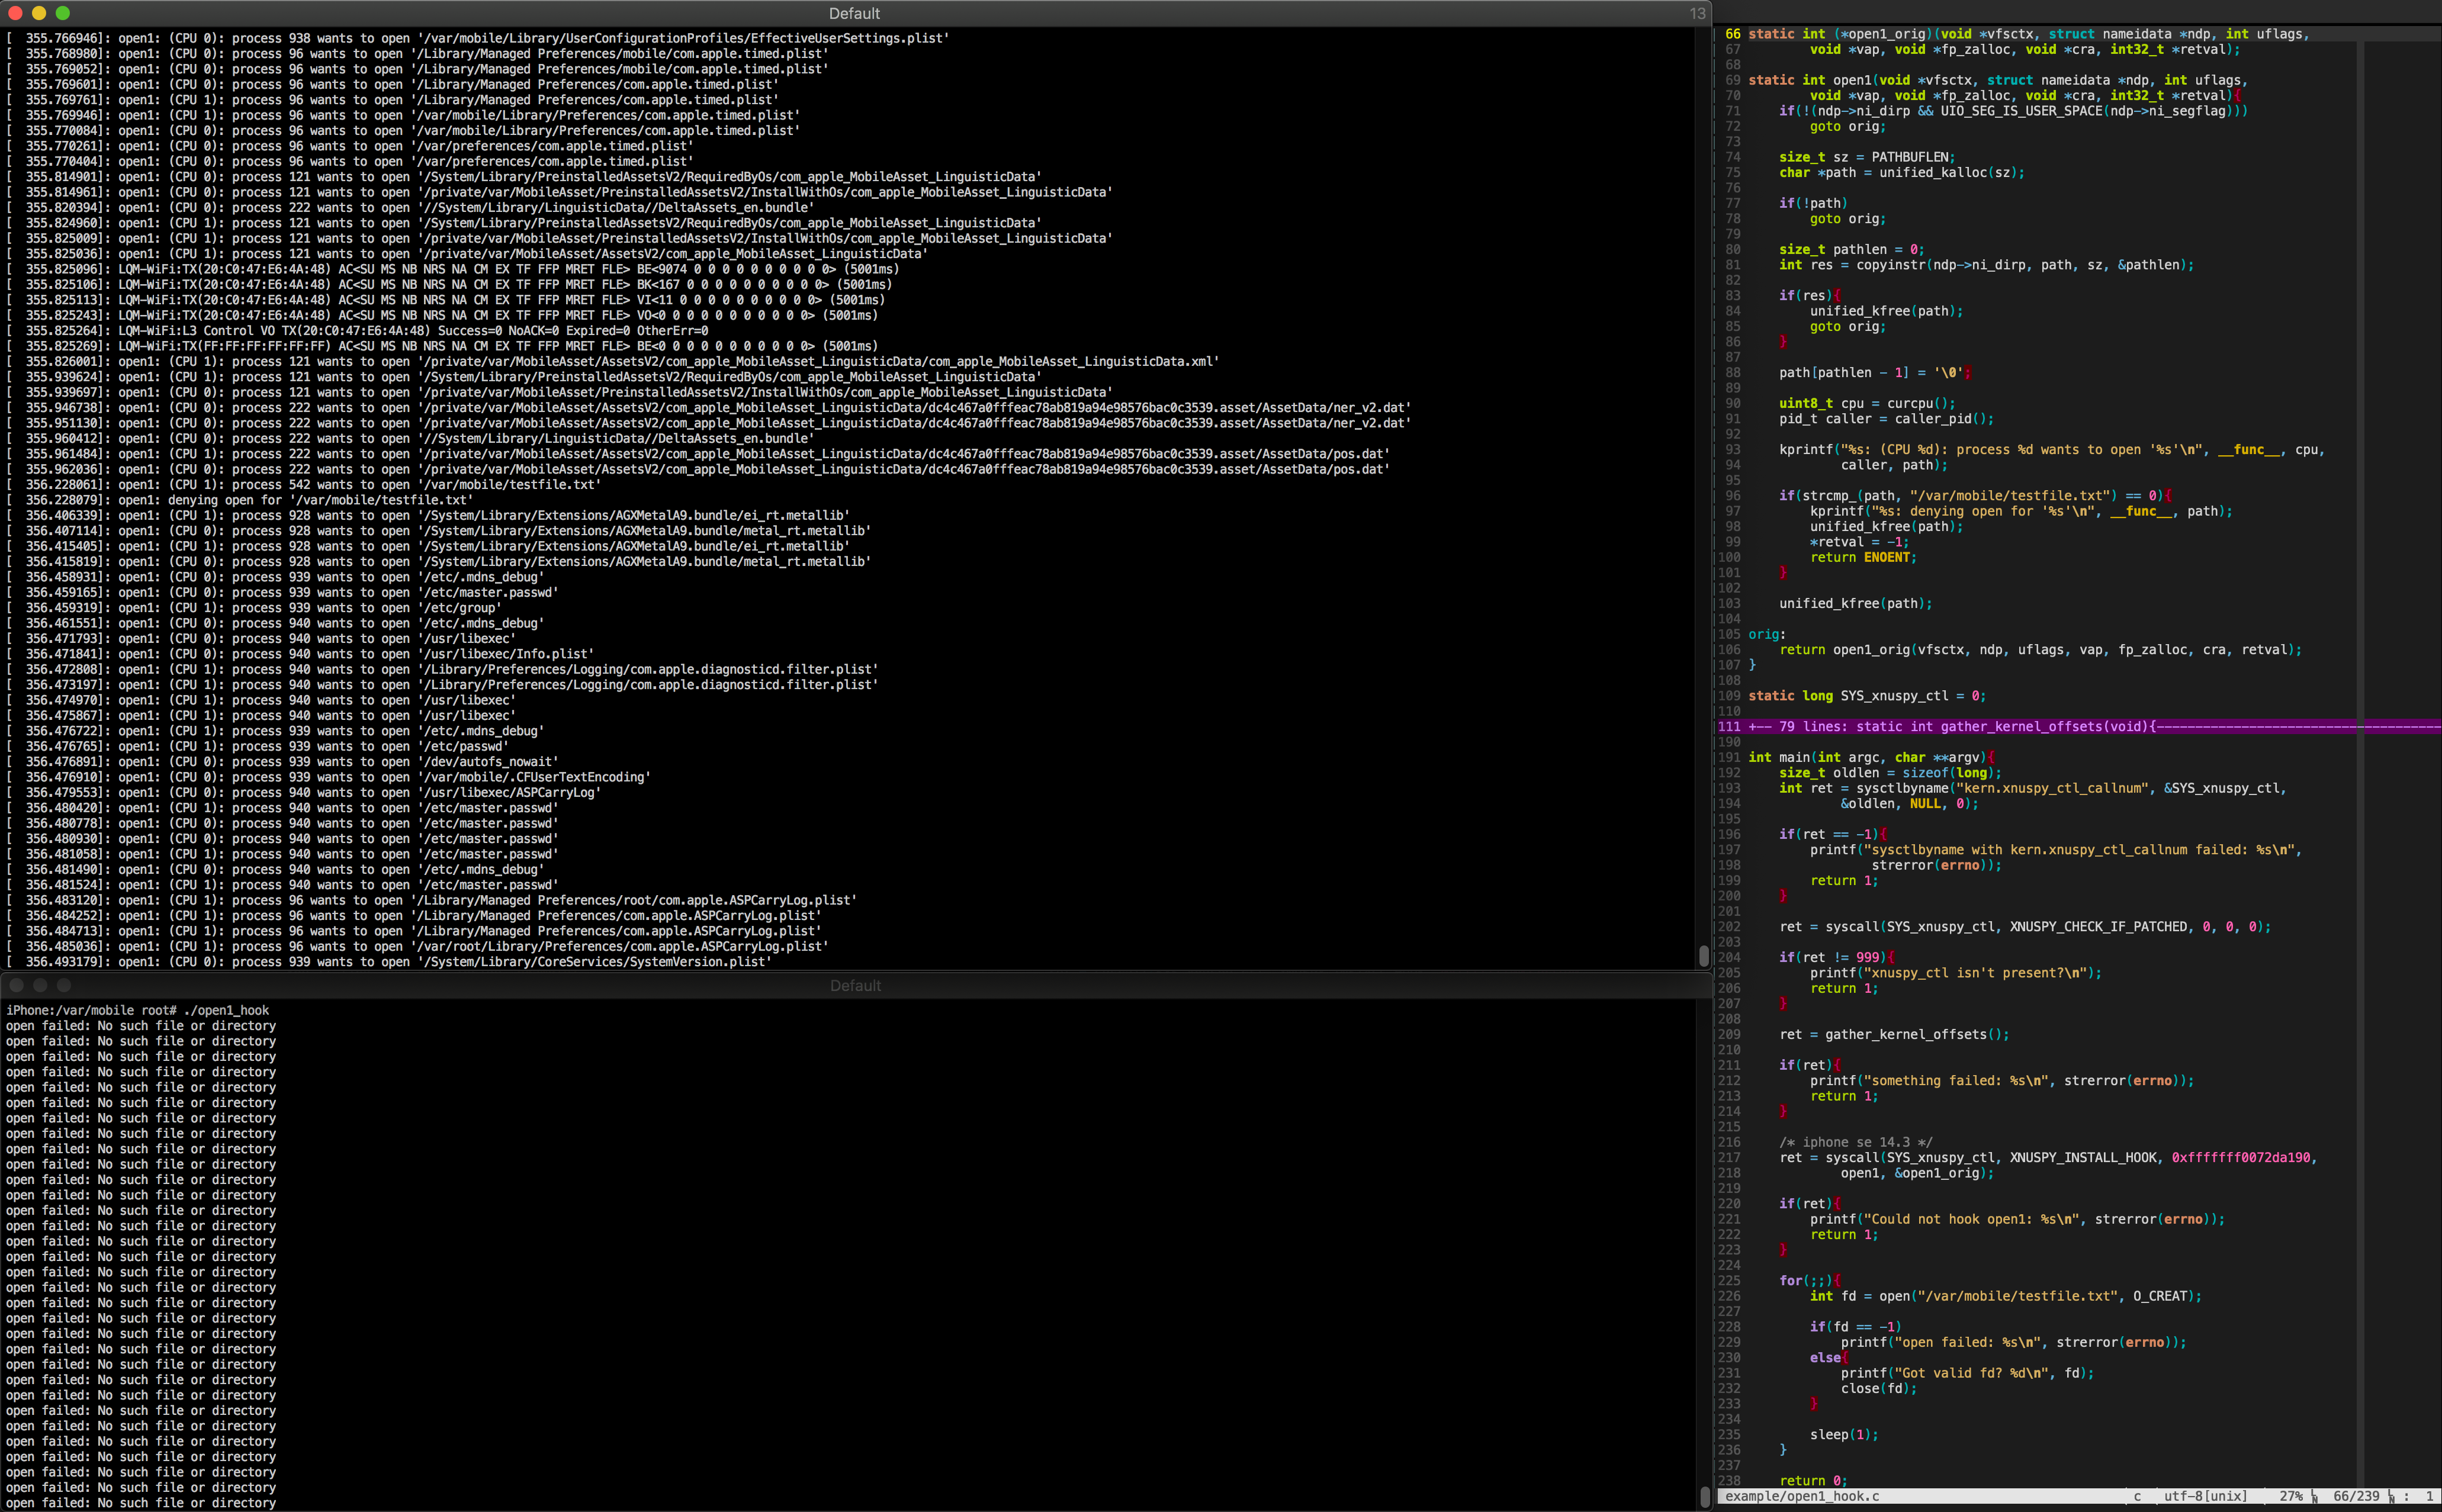Focus the lower 'Default' terminal title bar

(855, 985)
